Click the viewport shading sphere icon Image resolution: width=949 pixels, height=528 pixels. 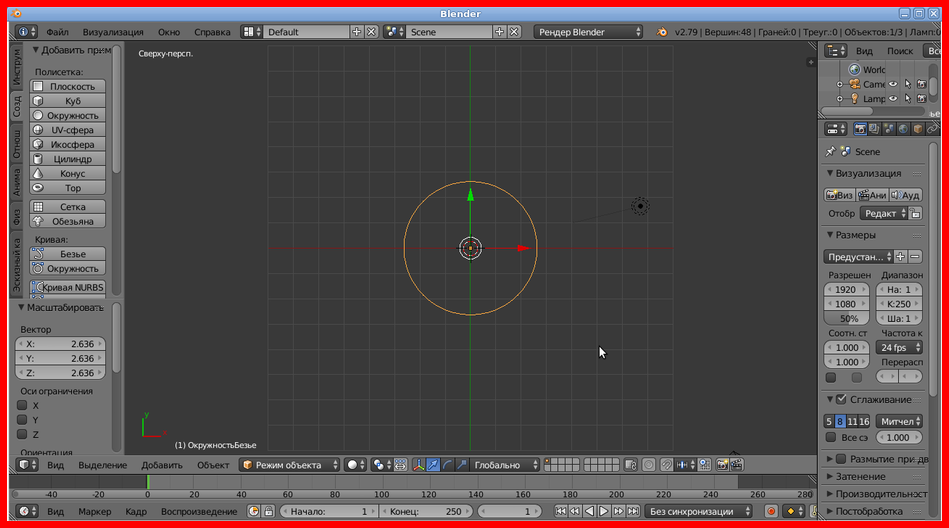(x=355, y=465)
